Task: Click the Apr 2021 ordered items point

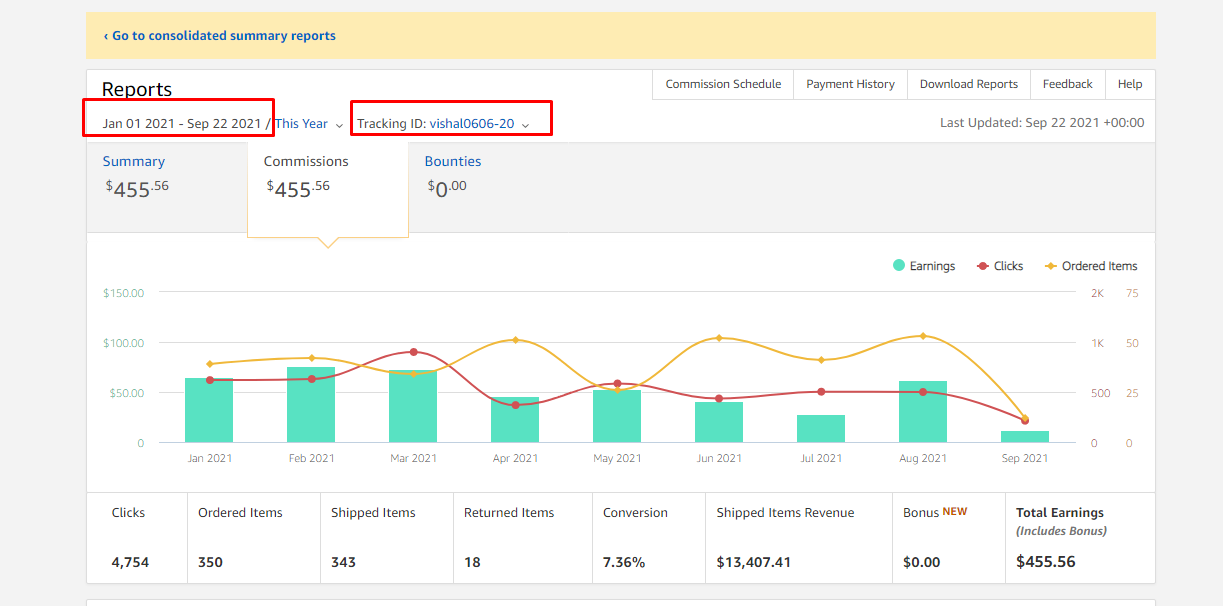Action: click(515, 340)
